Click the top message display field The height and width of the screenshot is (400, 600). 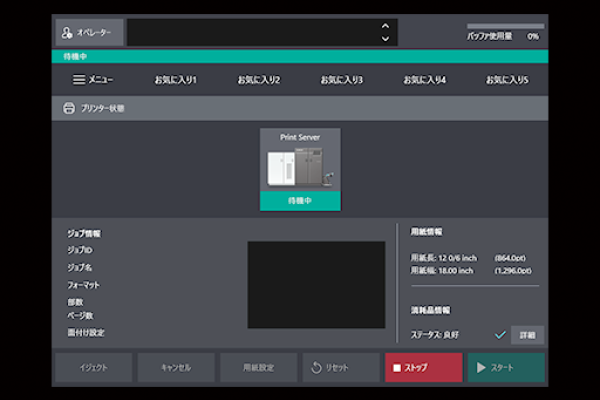pos(250,32)
